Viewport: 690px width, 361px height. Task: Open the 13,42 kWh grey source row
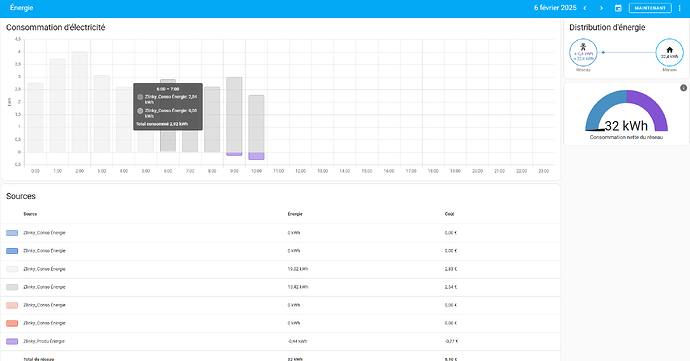280,287
